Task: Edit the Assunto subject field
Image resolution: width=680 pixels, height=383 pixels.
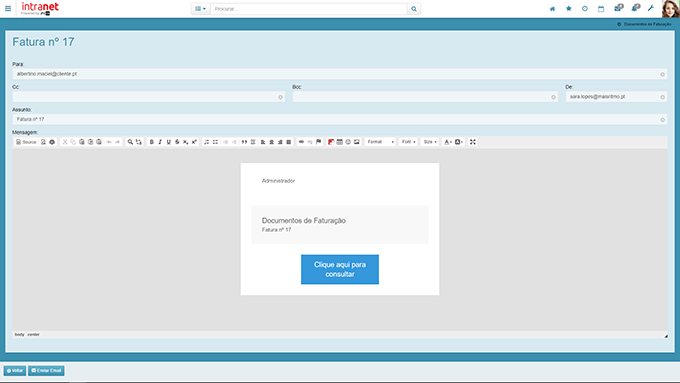Action: pyautogui.click(x=340, y=119)
